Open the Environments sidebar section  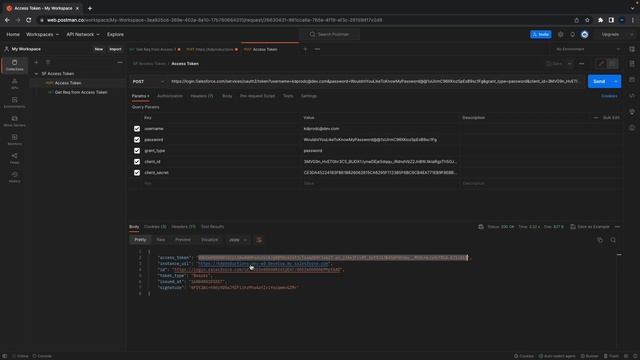click(14, 102)
